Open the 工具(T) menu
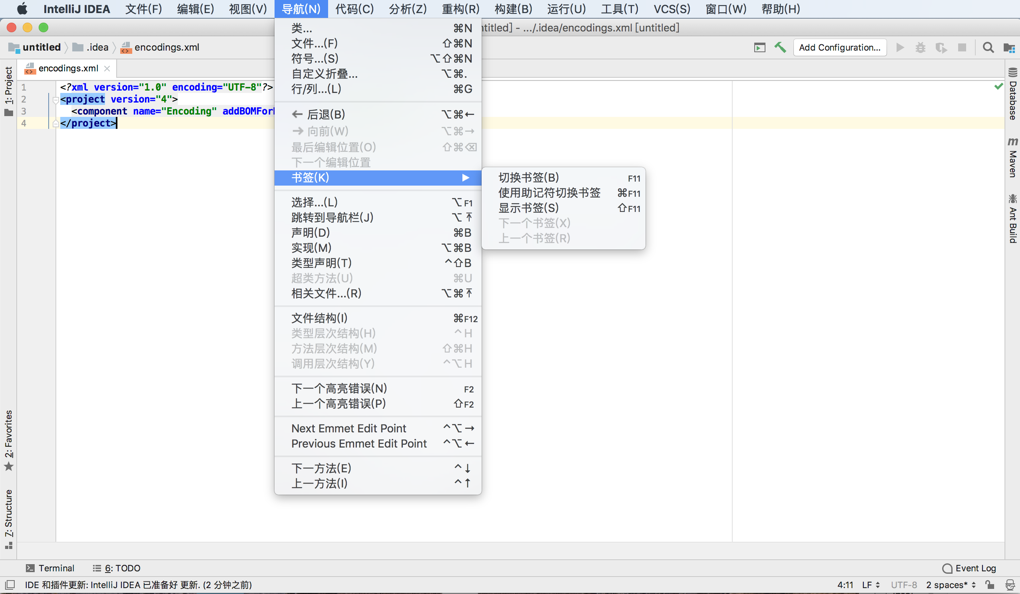This screenshot has width=1020, height=594. pos(620,9)
